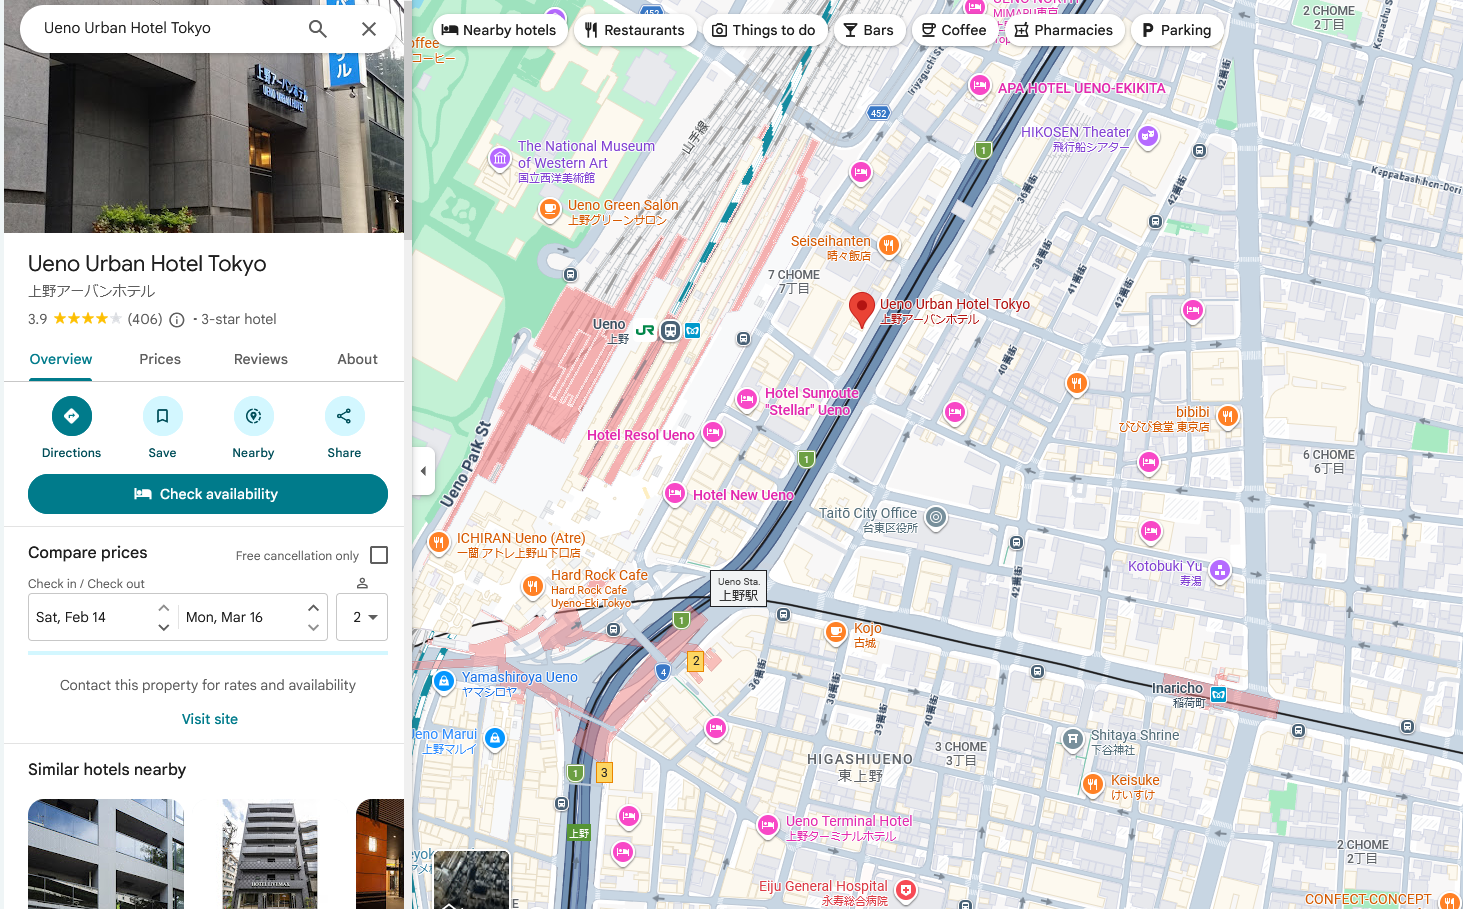Move check-out date back with down arrow

[313, 628]
